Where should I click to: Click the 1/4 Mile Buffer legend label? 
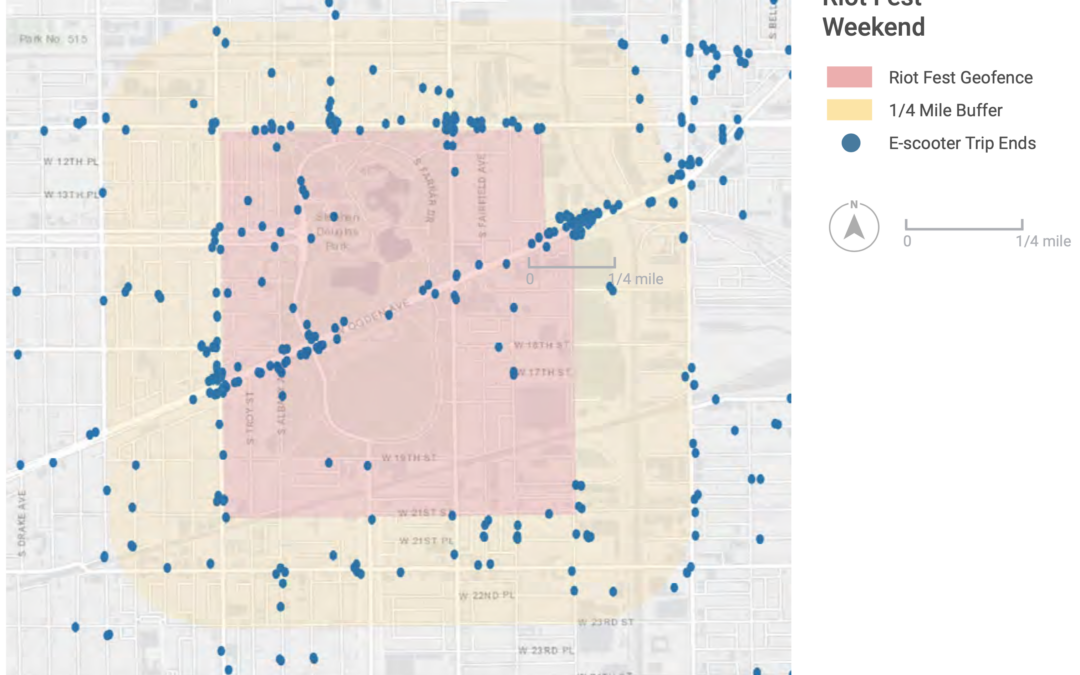tap(945, 110)
